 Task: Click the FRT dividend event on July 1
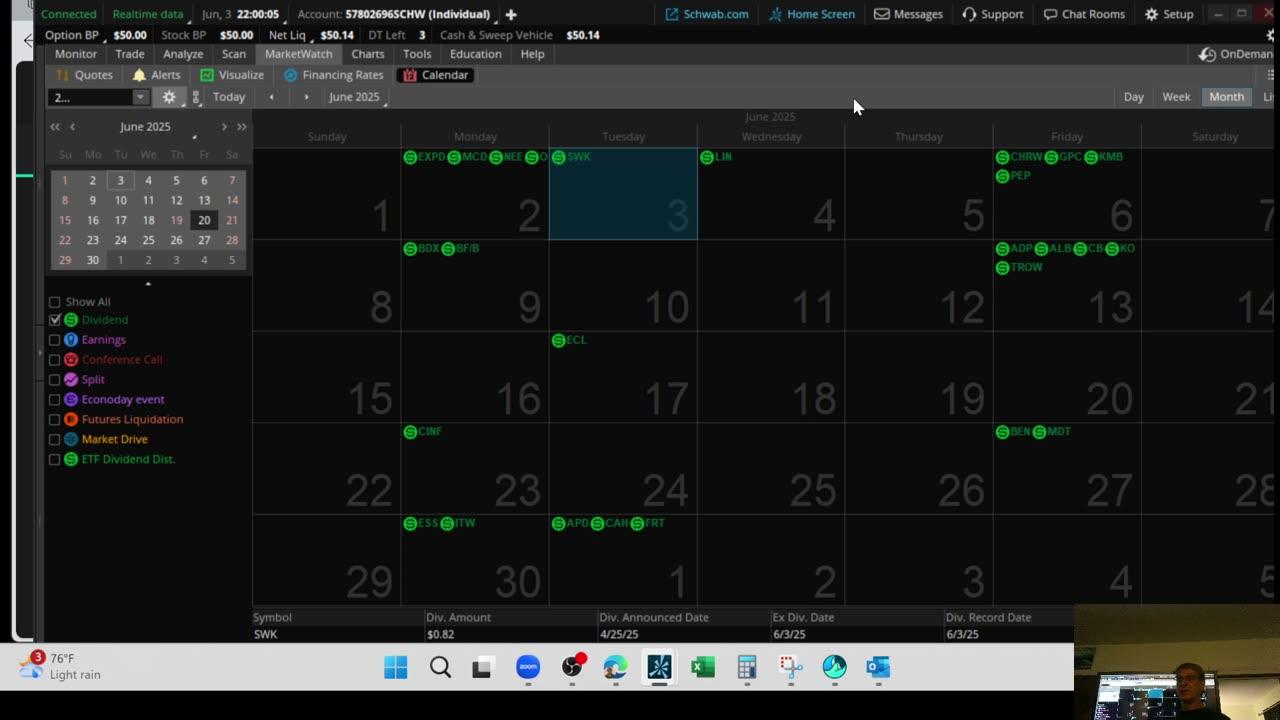tap(648, 524)
